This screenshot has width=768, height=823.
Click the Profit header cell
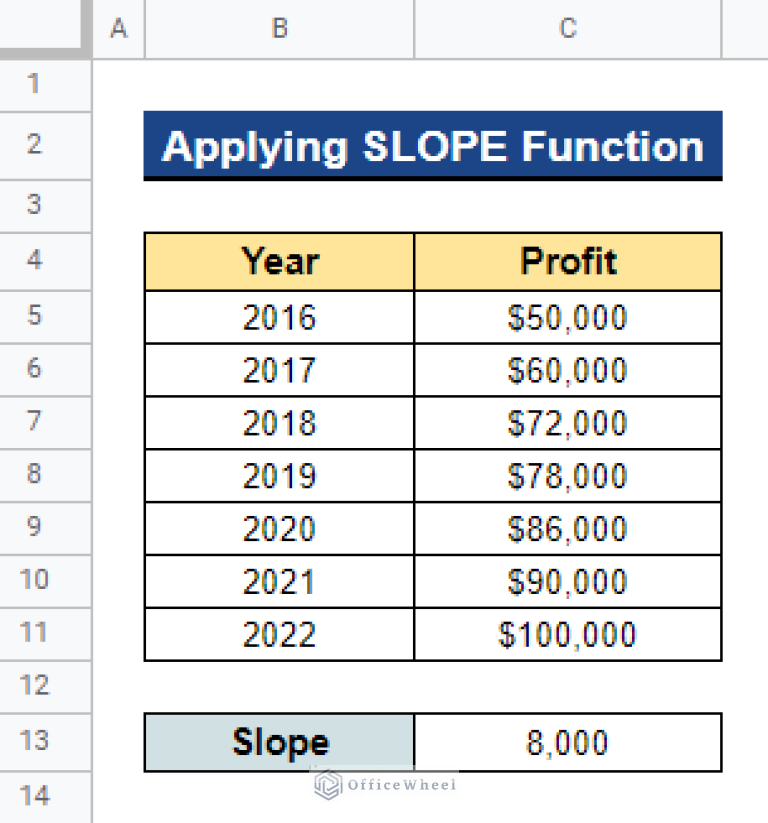coord(567,262)
